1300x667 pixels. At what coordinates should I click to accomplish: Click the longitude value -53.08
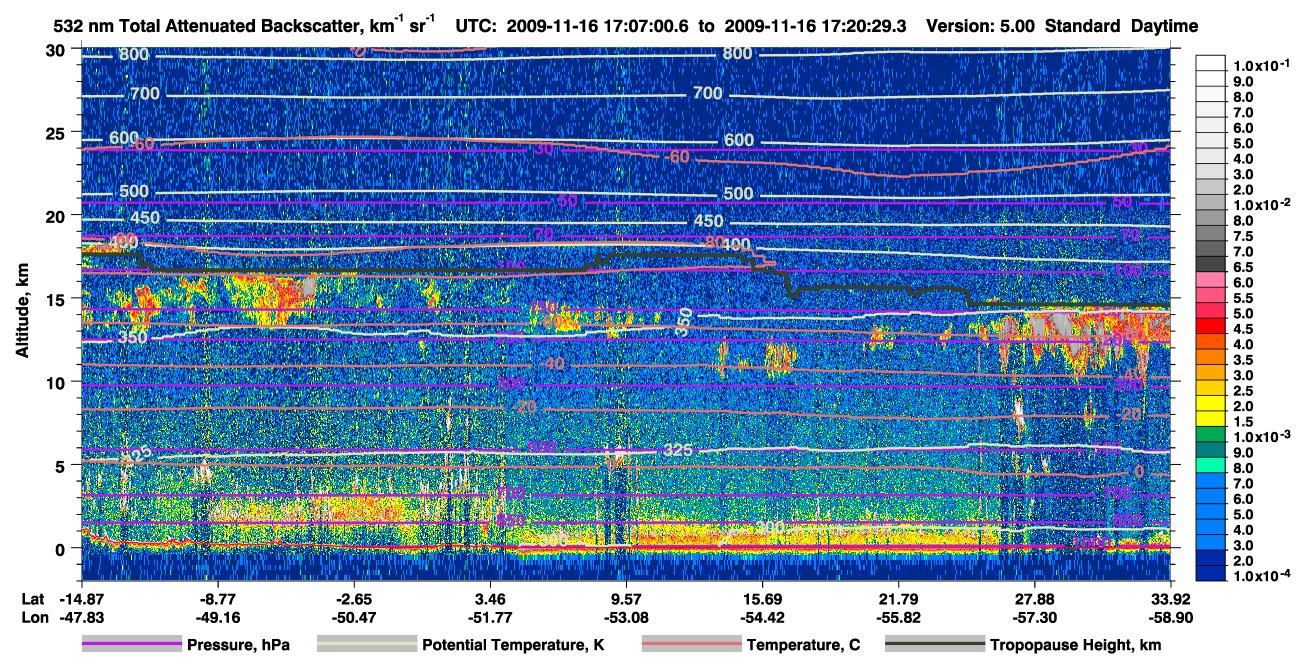626,618
